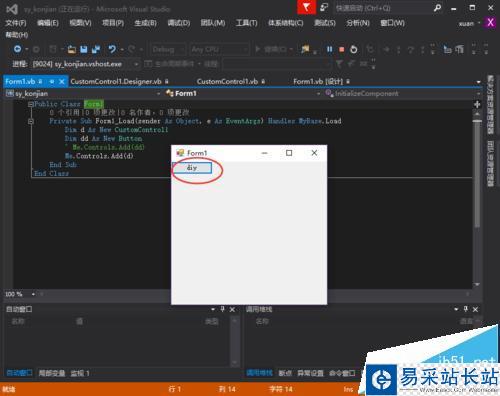Open the Build (B) menu
Image resolution: width=500 pixels, height=396 pixels.
[x=145, y=23]
